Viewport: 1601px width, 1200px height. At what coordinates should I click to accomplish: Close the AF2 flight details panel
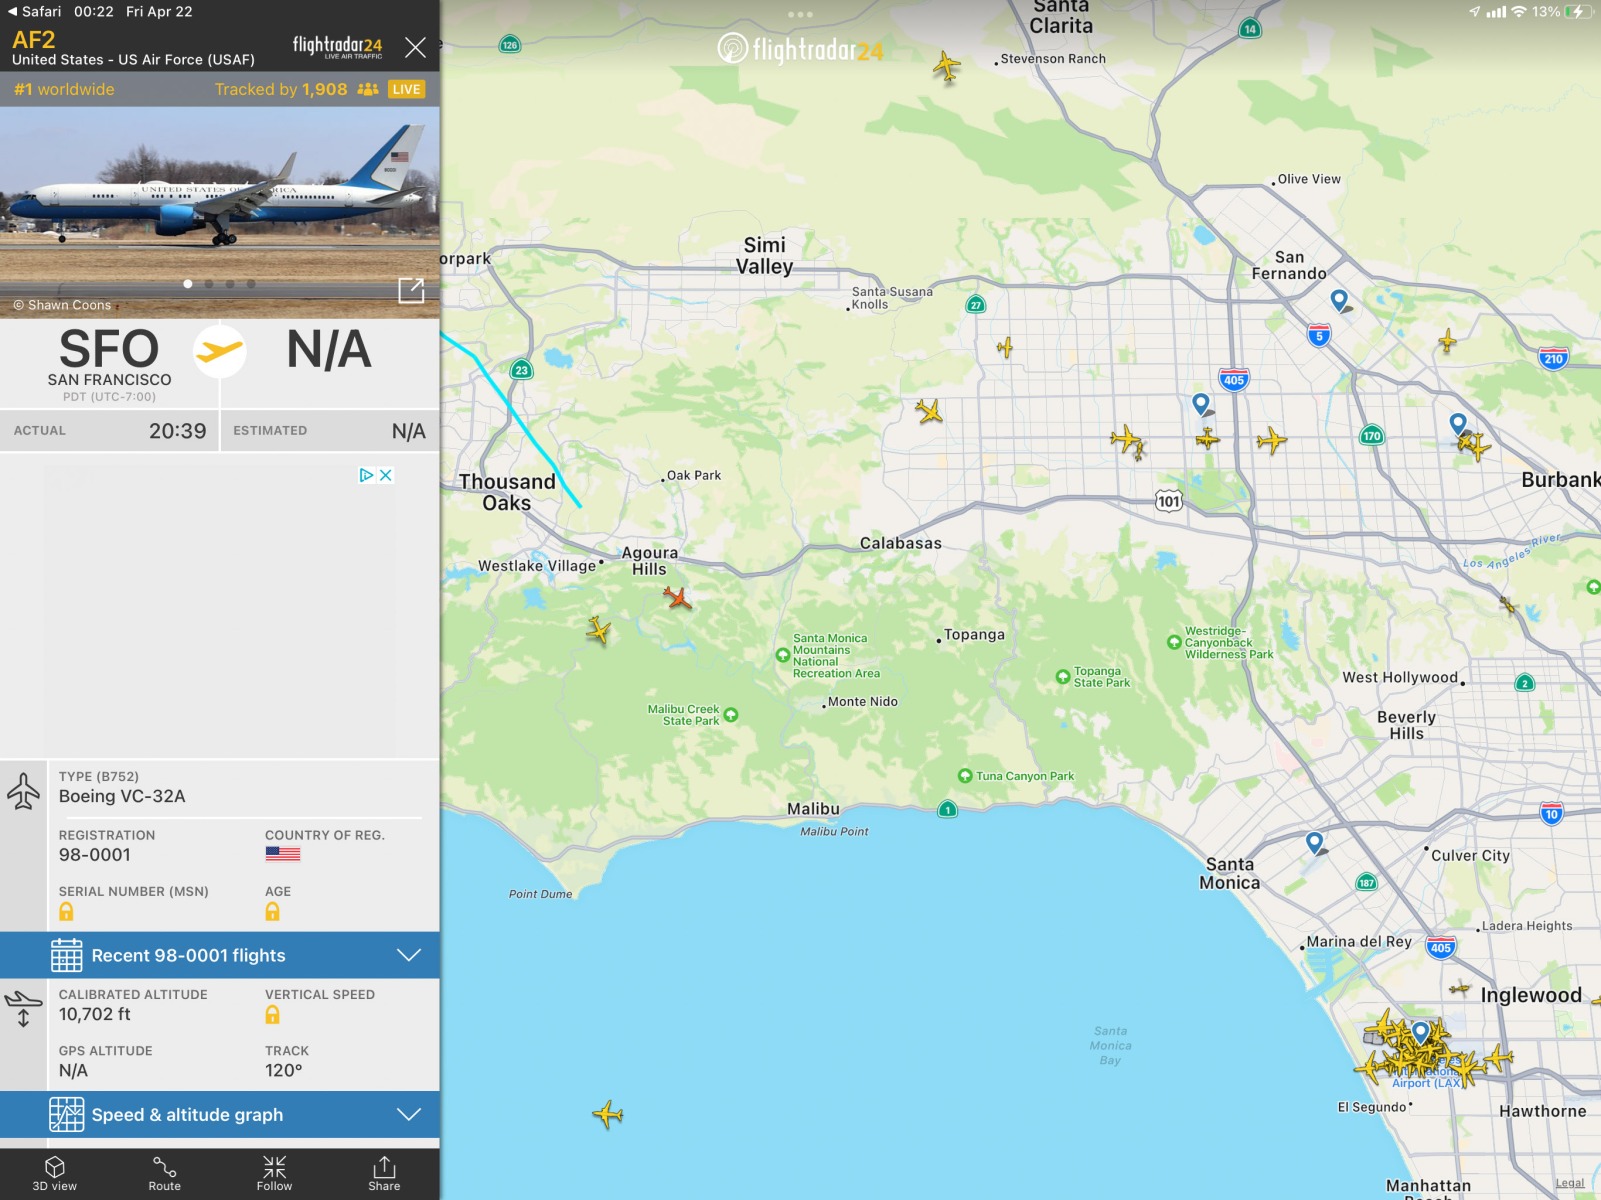point(415,47)
